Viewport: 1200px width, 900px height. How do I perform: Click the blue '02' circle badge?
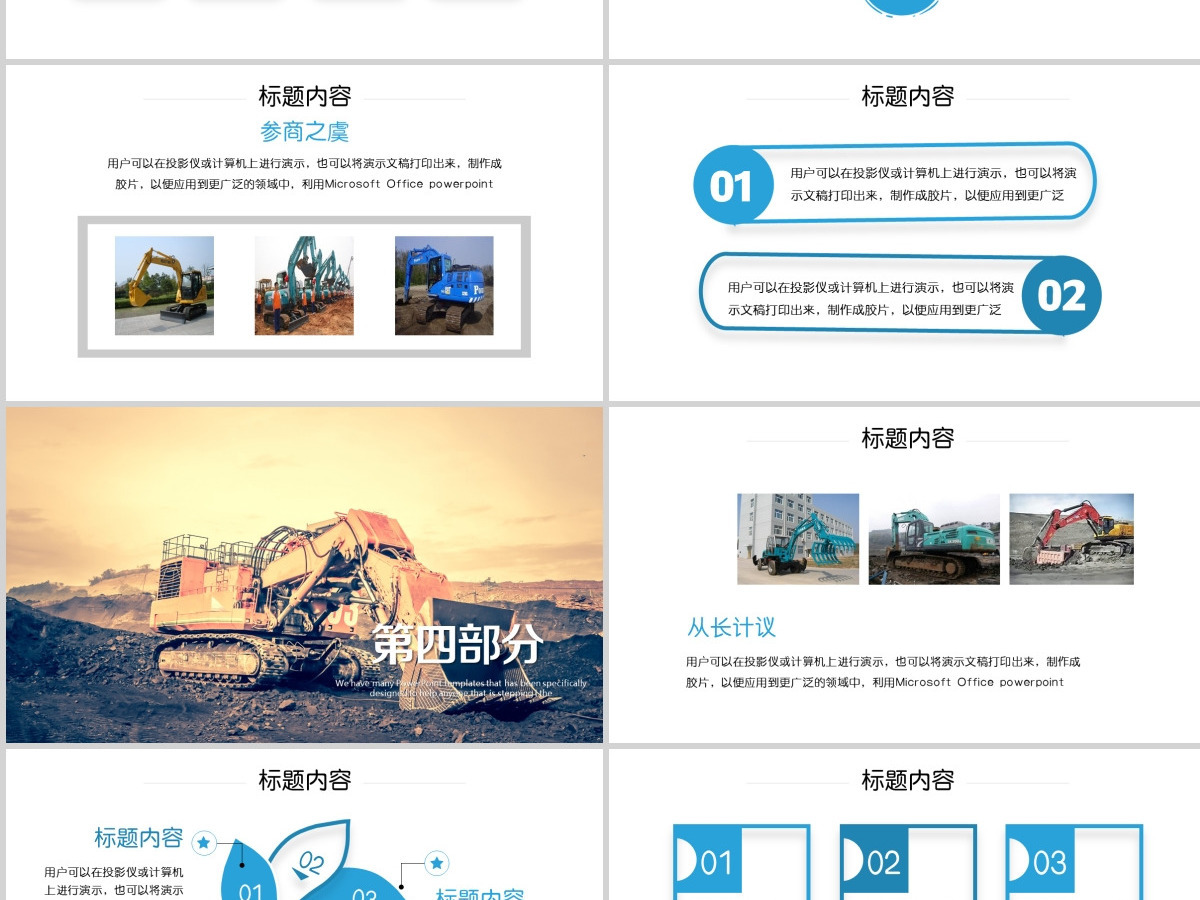[x=1062, y=296]
